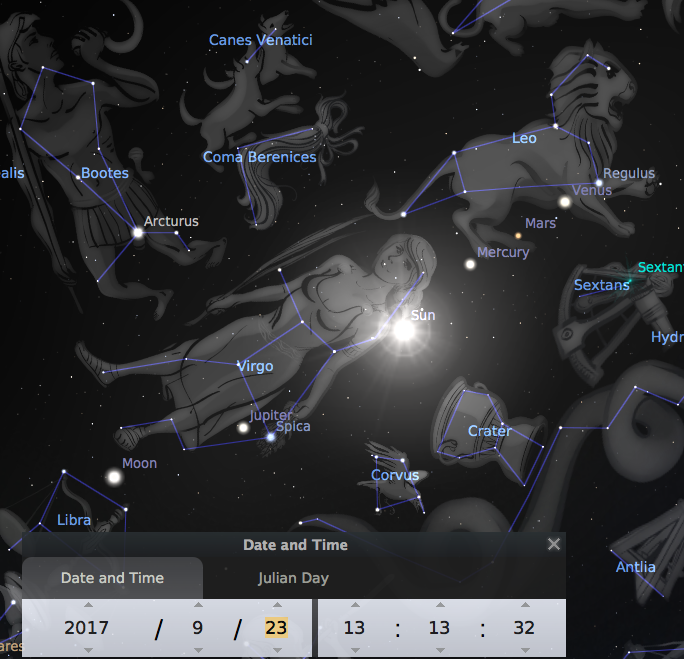The width and height of the screenshot is (684, 659).
Task: Select planet Mercury below Leo
Action: 470,264
